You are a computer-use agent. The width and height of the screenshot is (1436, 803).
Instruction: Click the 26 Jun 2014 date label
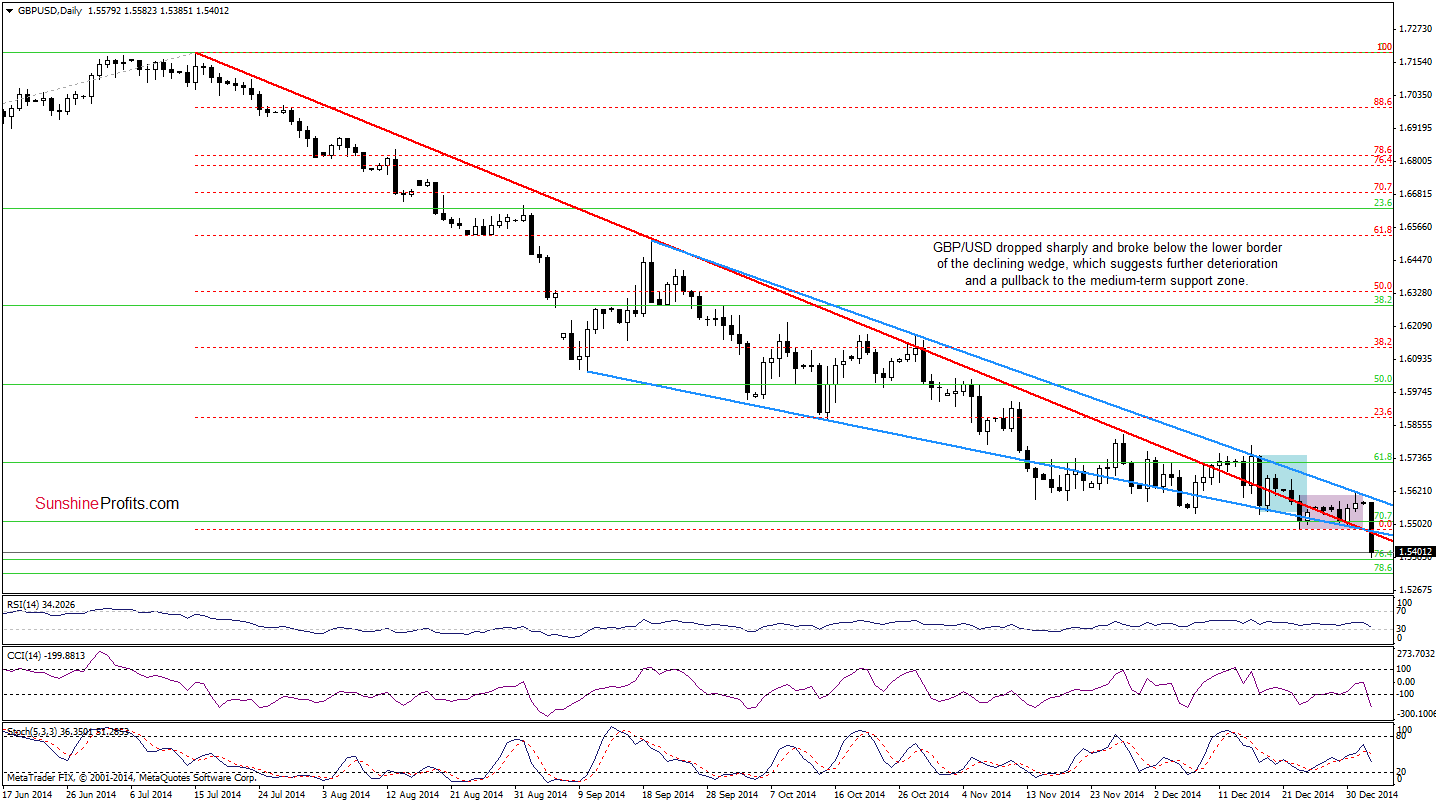coord(91,794)
